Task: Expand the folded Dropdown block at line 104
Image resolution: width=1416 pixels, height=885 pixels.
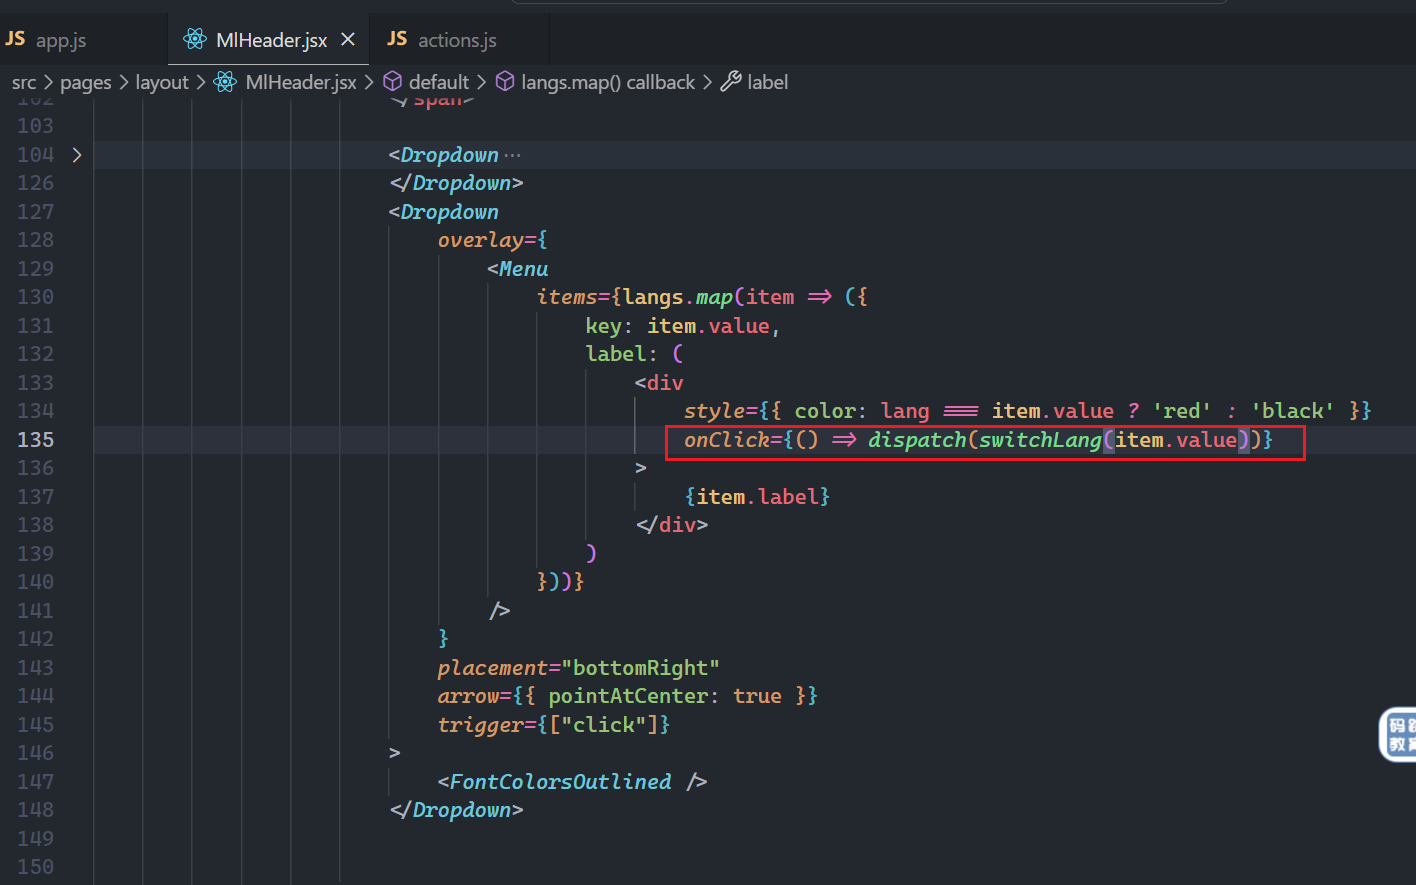Action: point(77,155)
